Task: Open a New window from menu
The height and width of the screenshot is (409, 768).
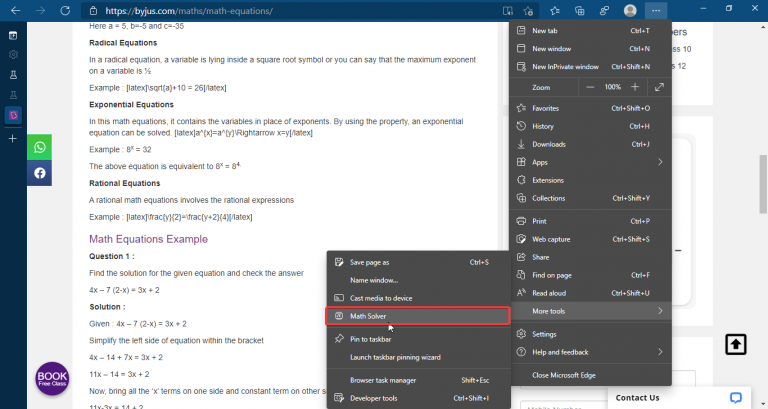Action: [x=590, y=48]
